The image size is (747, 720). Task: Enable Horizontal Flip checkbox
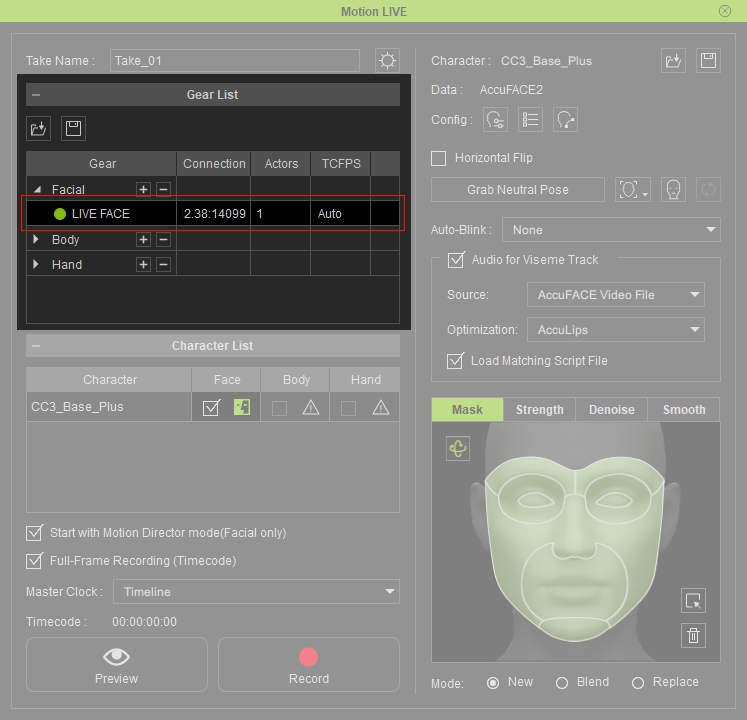(438, 158)
